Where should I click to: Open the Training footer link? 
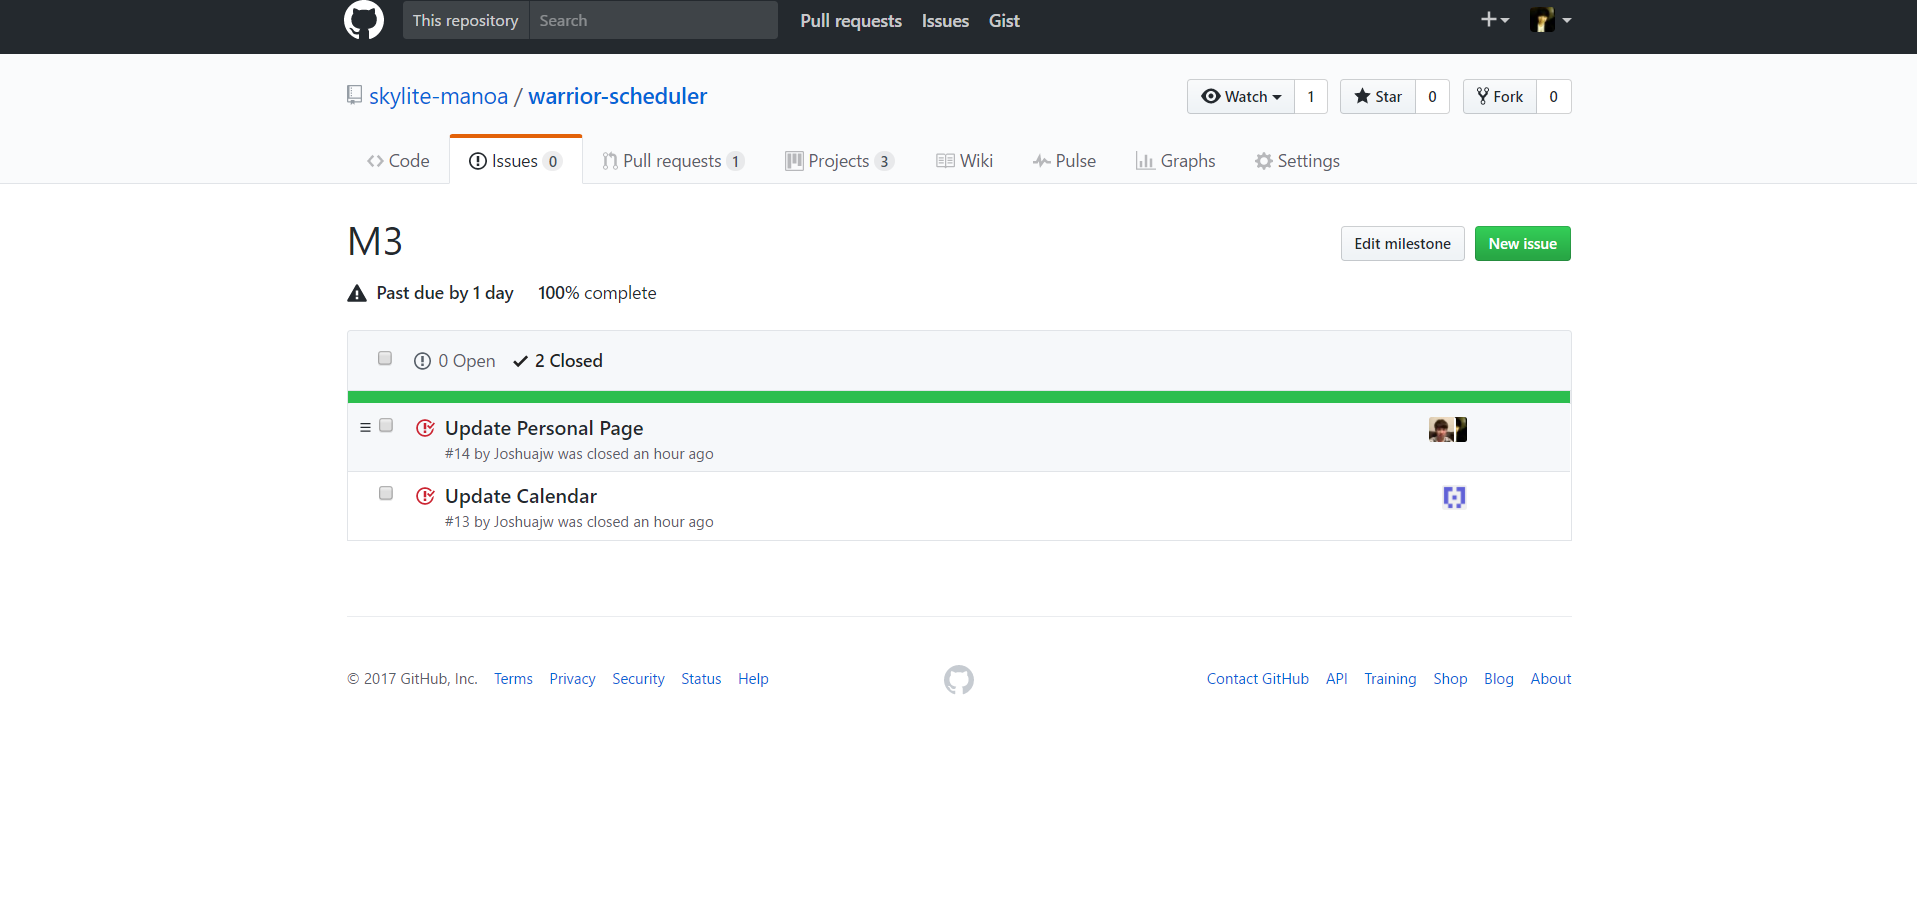(1390, 679)
